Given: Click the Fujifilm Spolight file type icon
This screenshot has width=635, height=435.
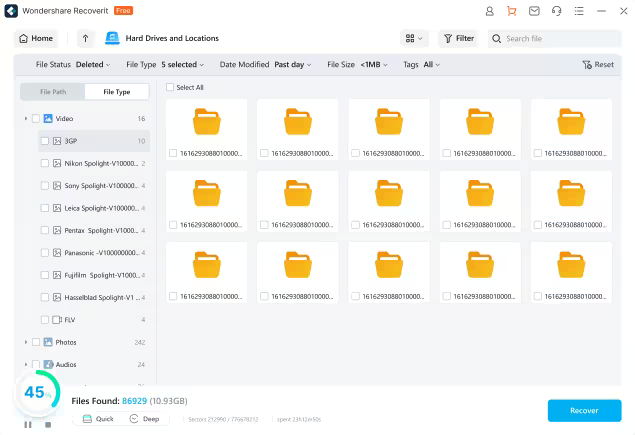Looking at the screenshot, I should [x=57, y=275].
